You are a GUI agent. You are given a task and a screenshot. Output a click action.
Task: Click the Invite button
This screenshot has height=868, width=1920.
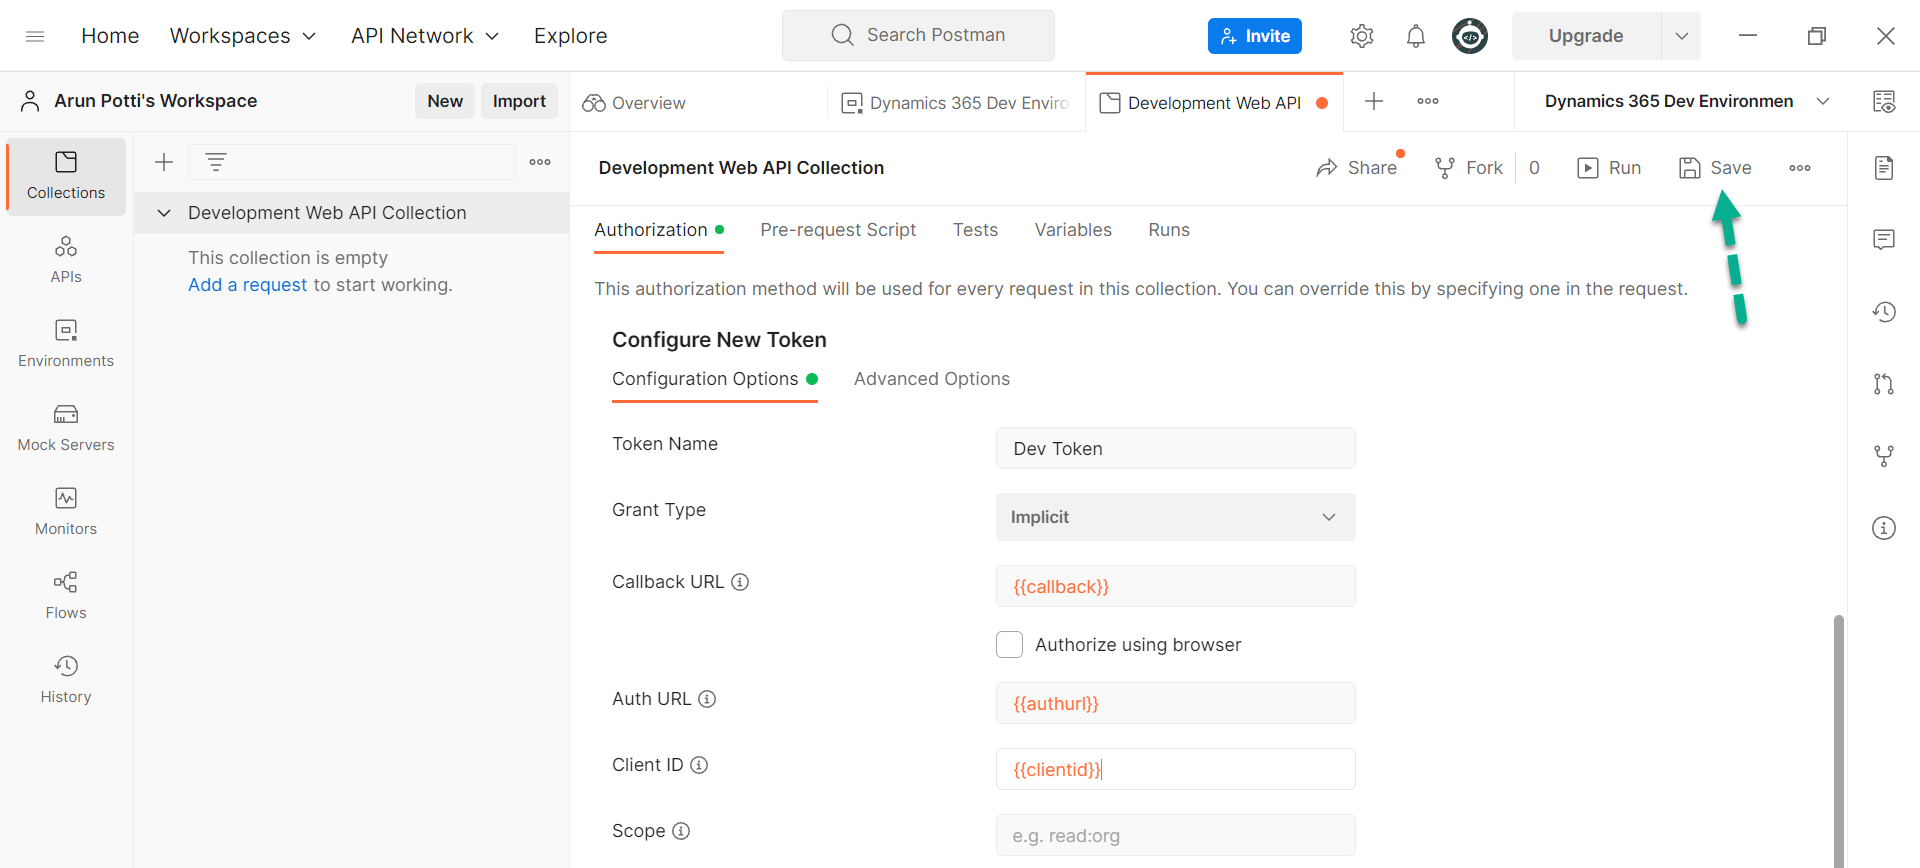pos(1254,36)
